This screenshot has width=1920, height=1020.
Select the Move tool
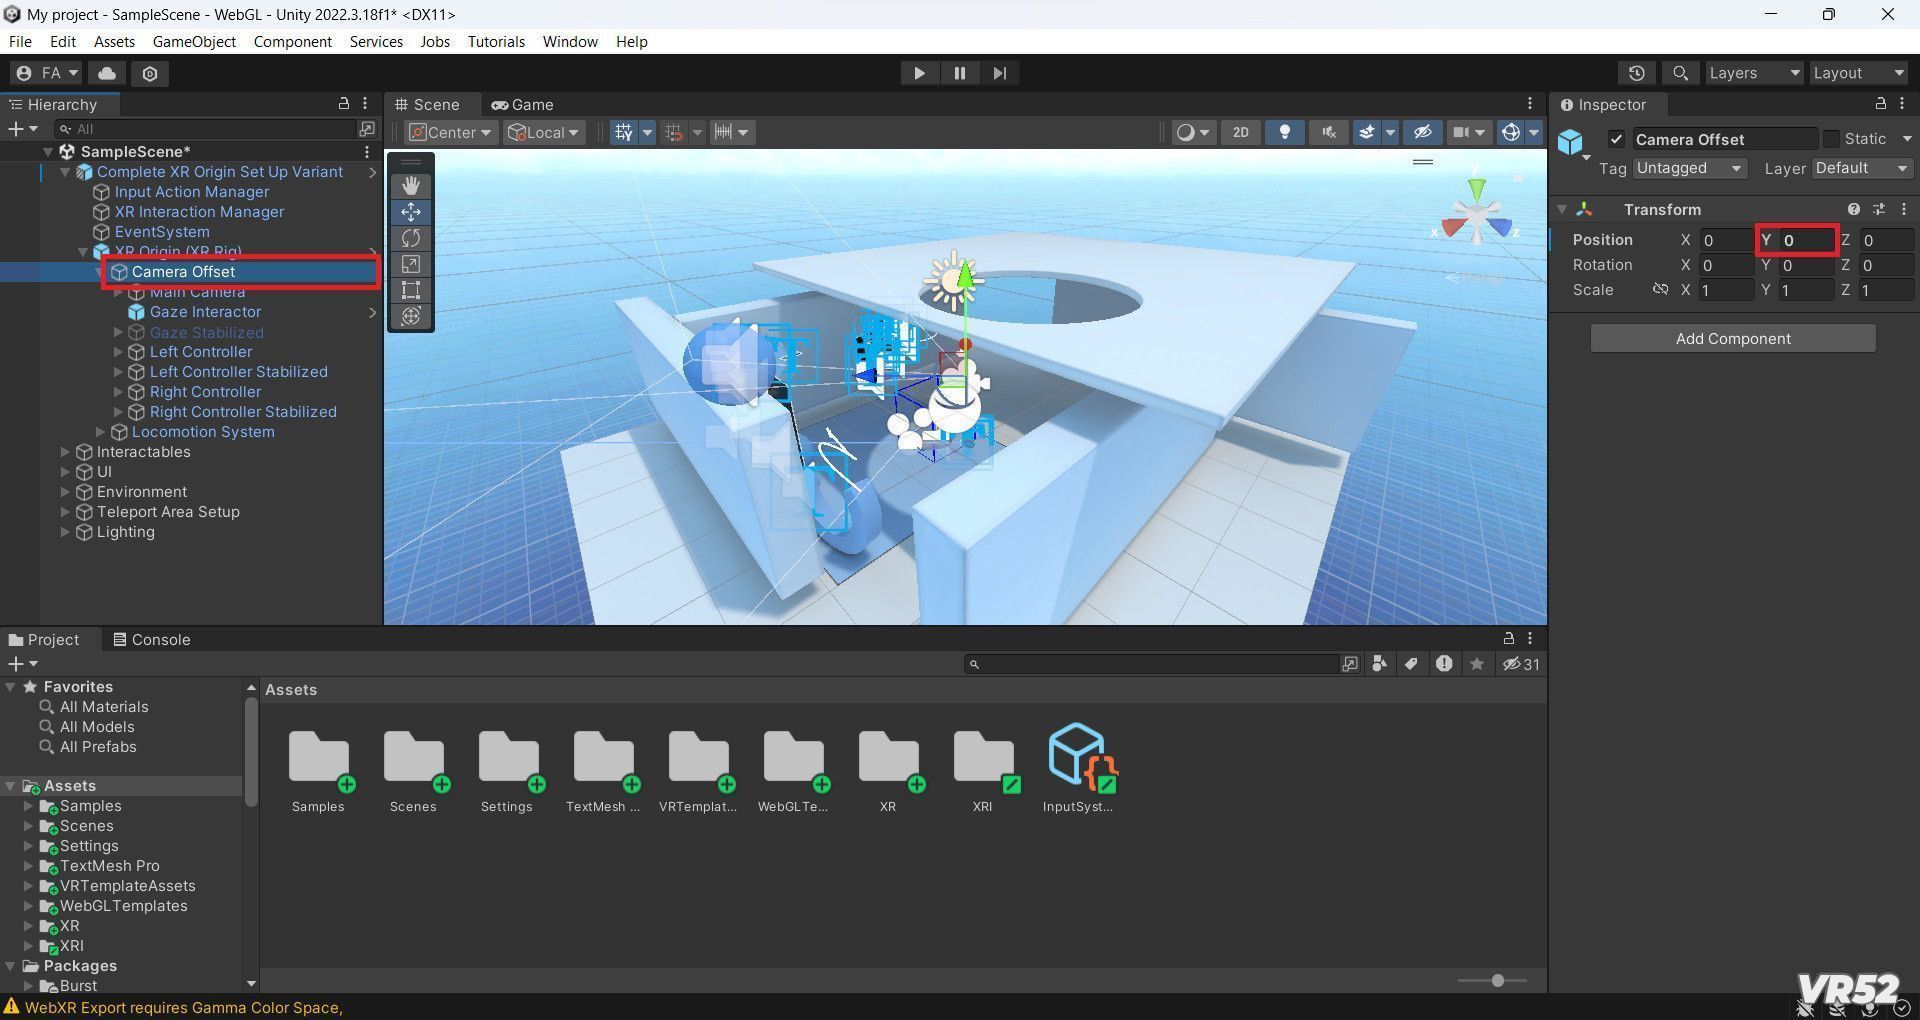[410, 212]
